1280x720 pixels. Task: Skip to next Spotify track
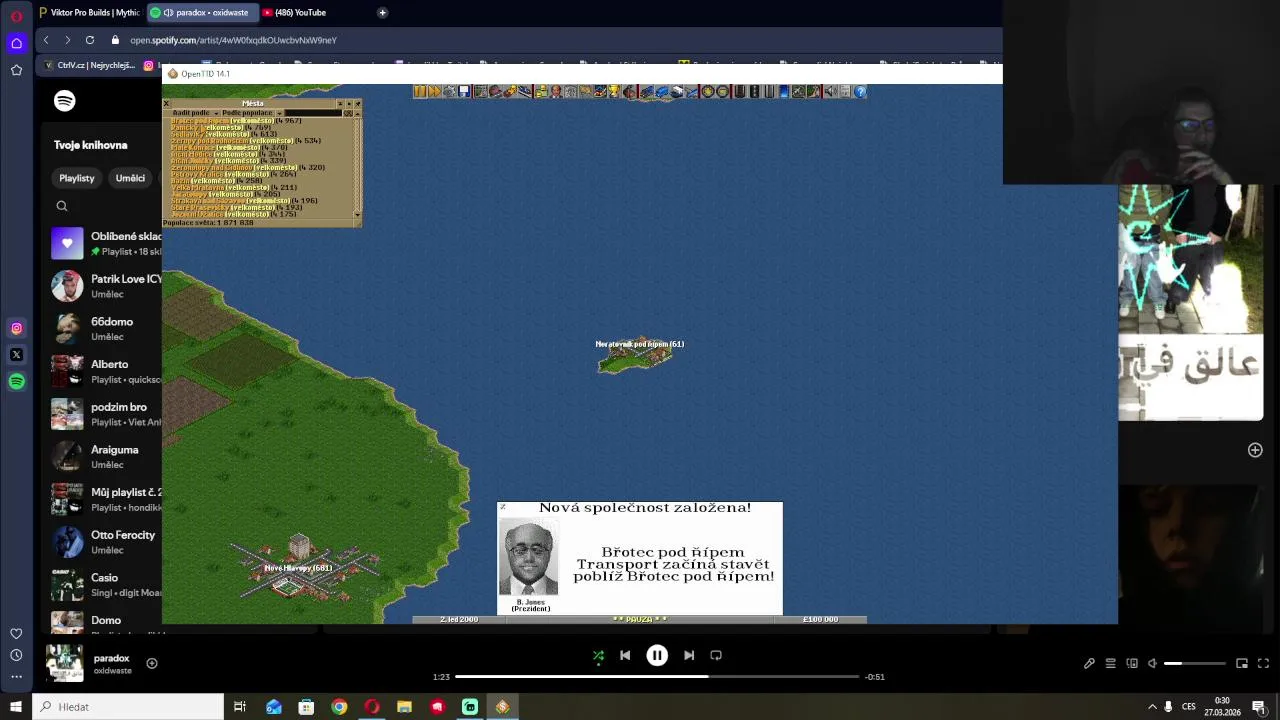[x=689, y=655]
